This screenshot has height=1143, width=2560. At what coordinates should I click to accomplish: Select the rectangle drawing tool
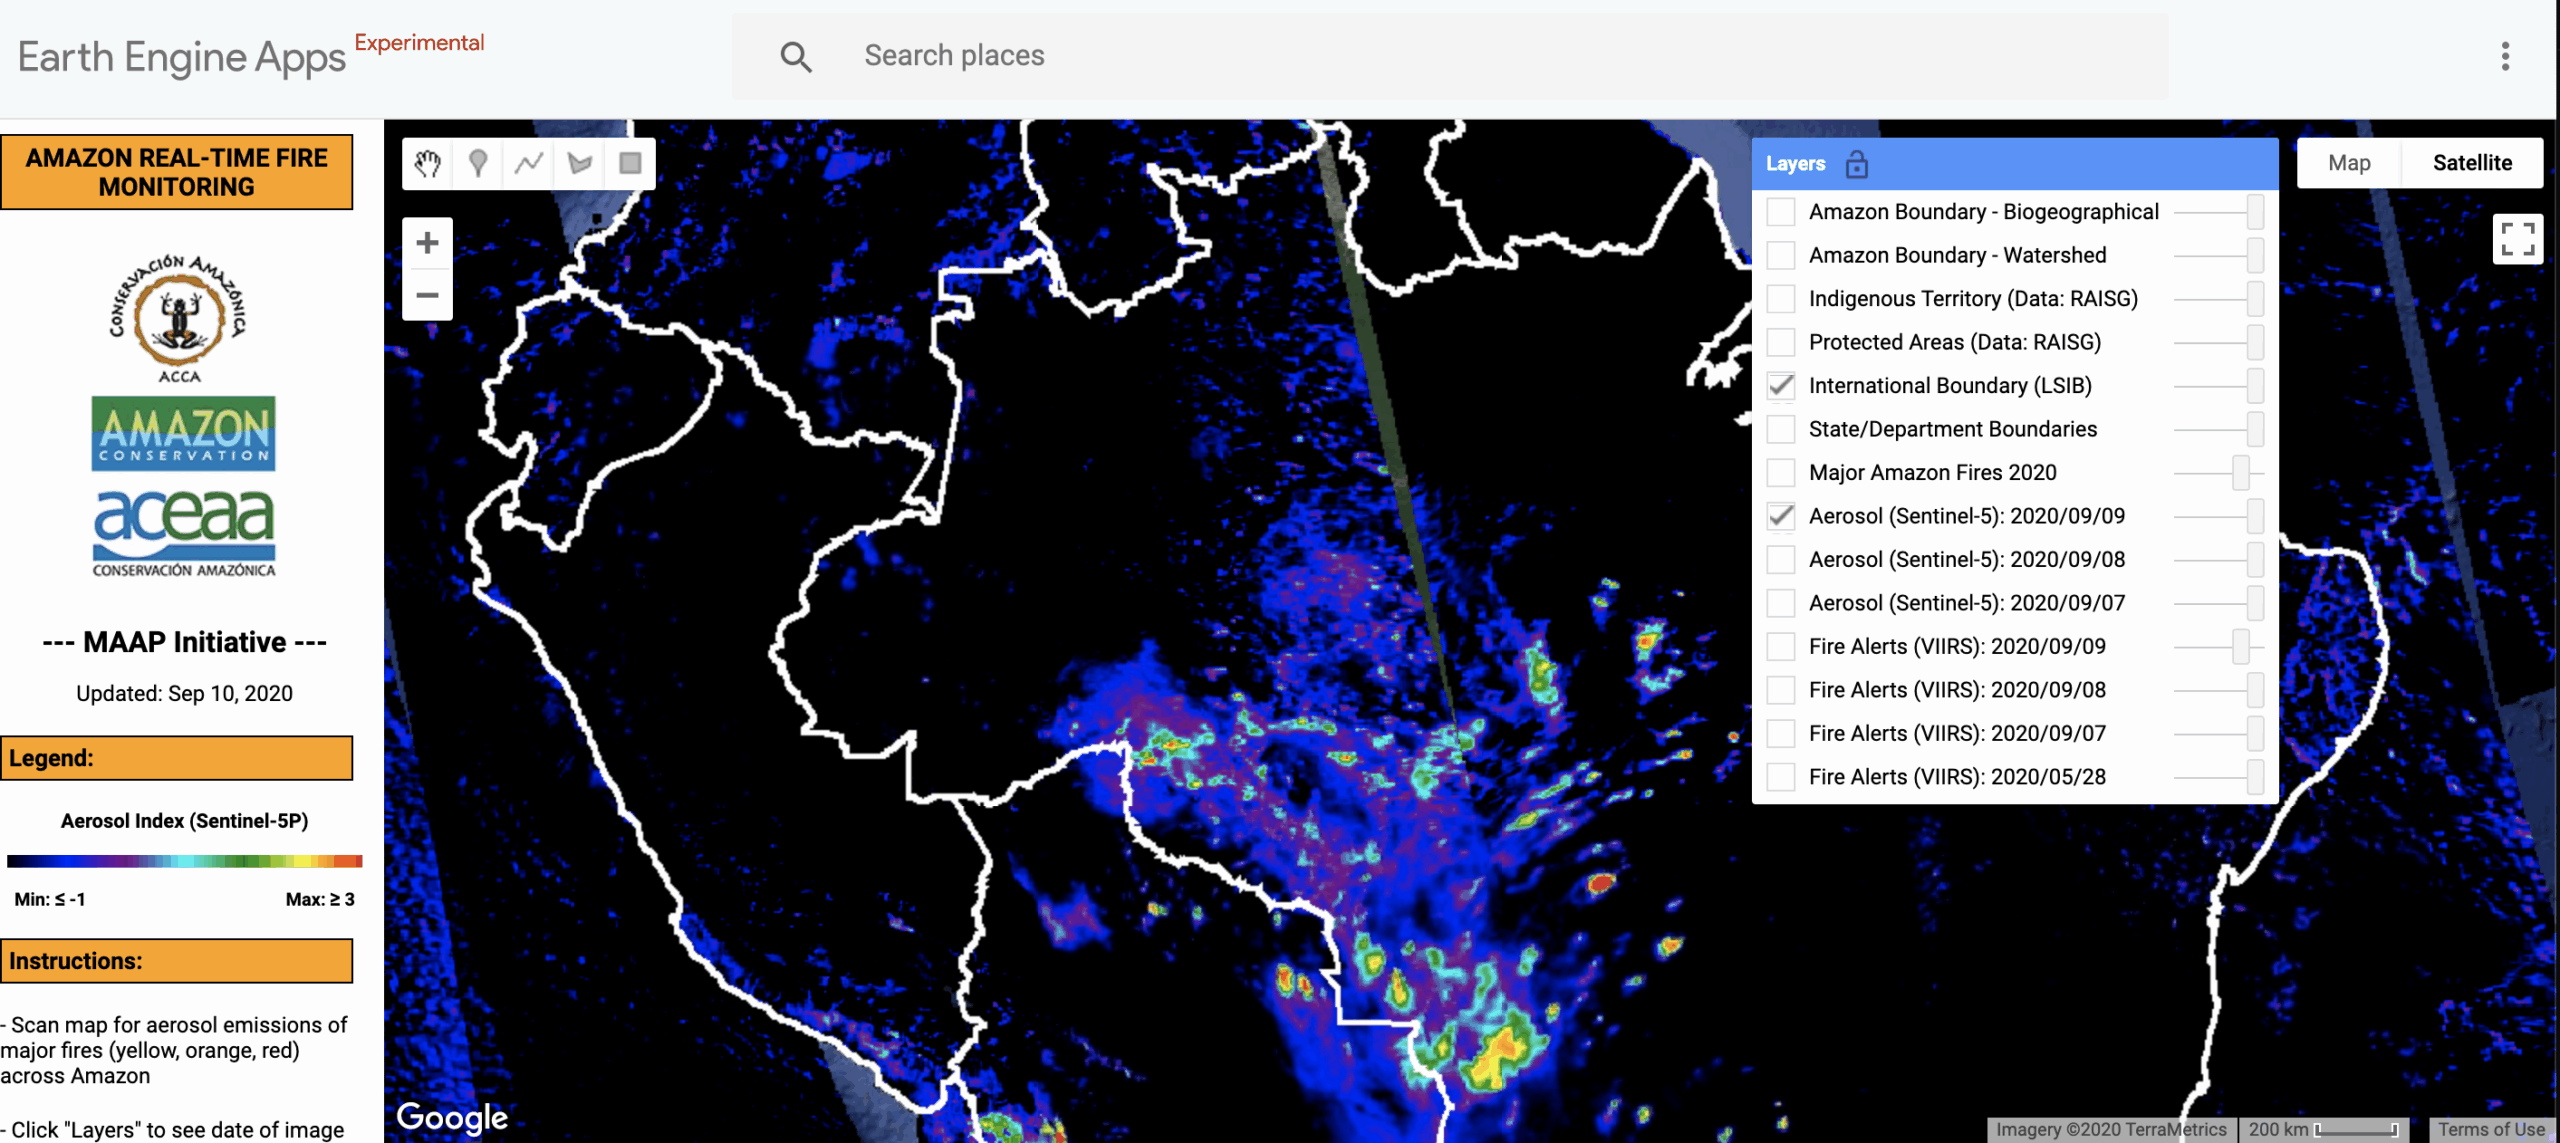coord(630,163)
